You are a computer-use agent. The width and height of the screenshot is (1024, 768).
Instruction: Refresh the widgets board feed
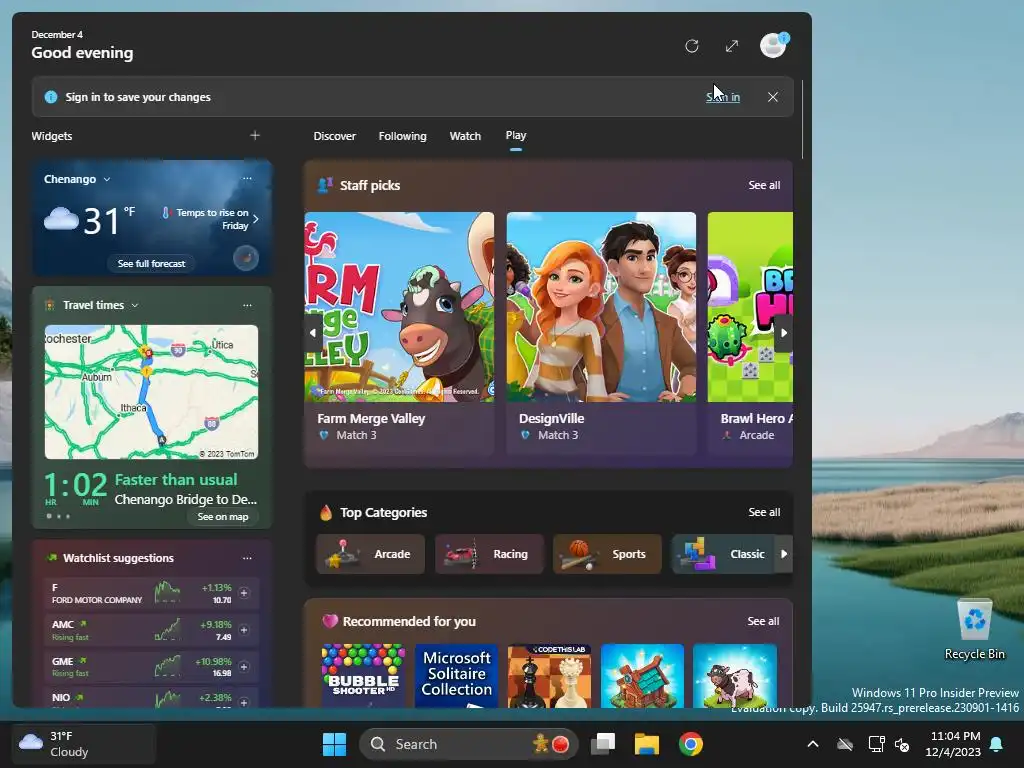click(692, 46)
